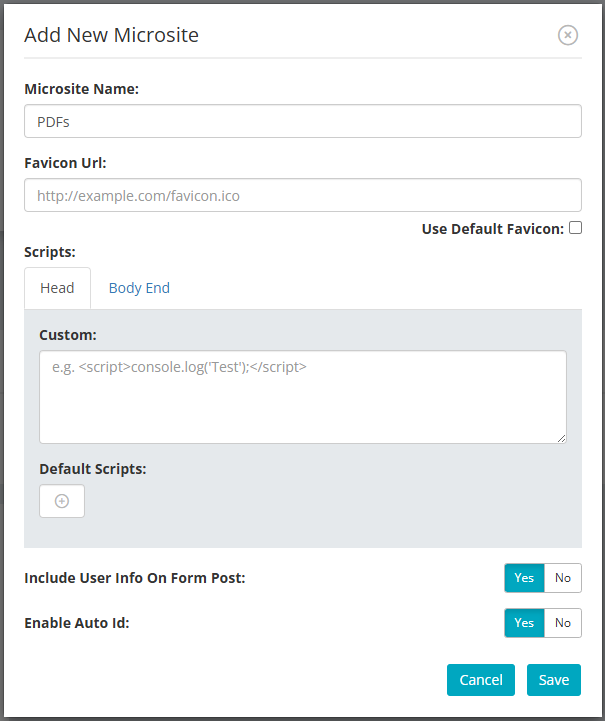This screenshot has height=721, width=605.
Task: Focus the Microsite Name field containing PDFs
Action: pyautogui.click(x=303, y=121)
